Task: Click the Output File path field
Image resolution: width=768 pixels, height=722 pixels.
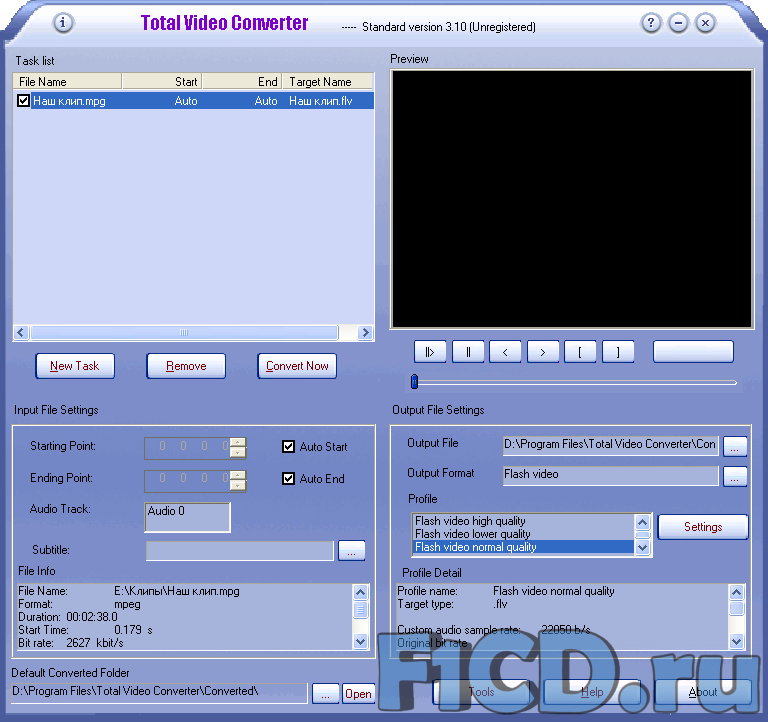Action: [611, 445]
